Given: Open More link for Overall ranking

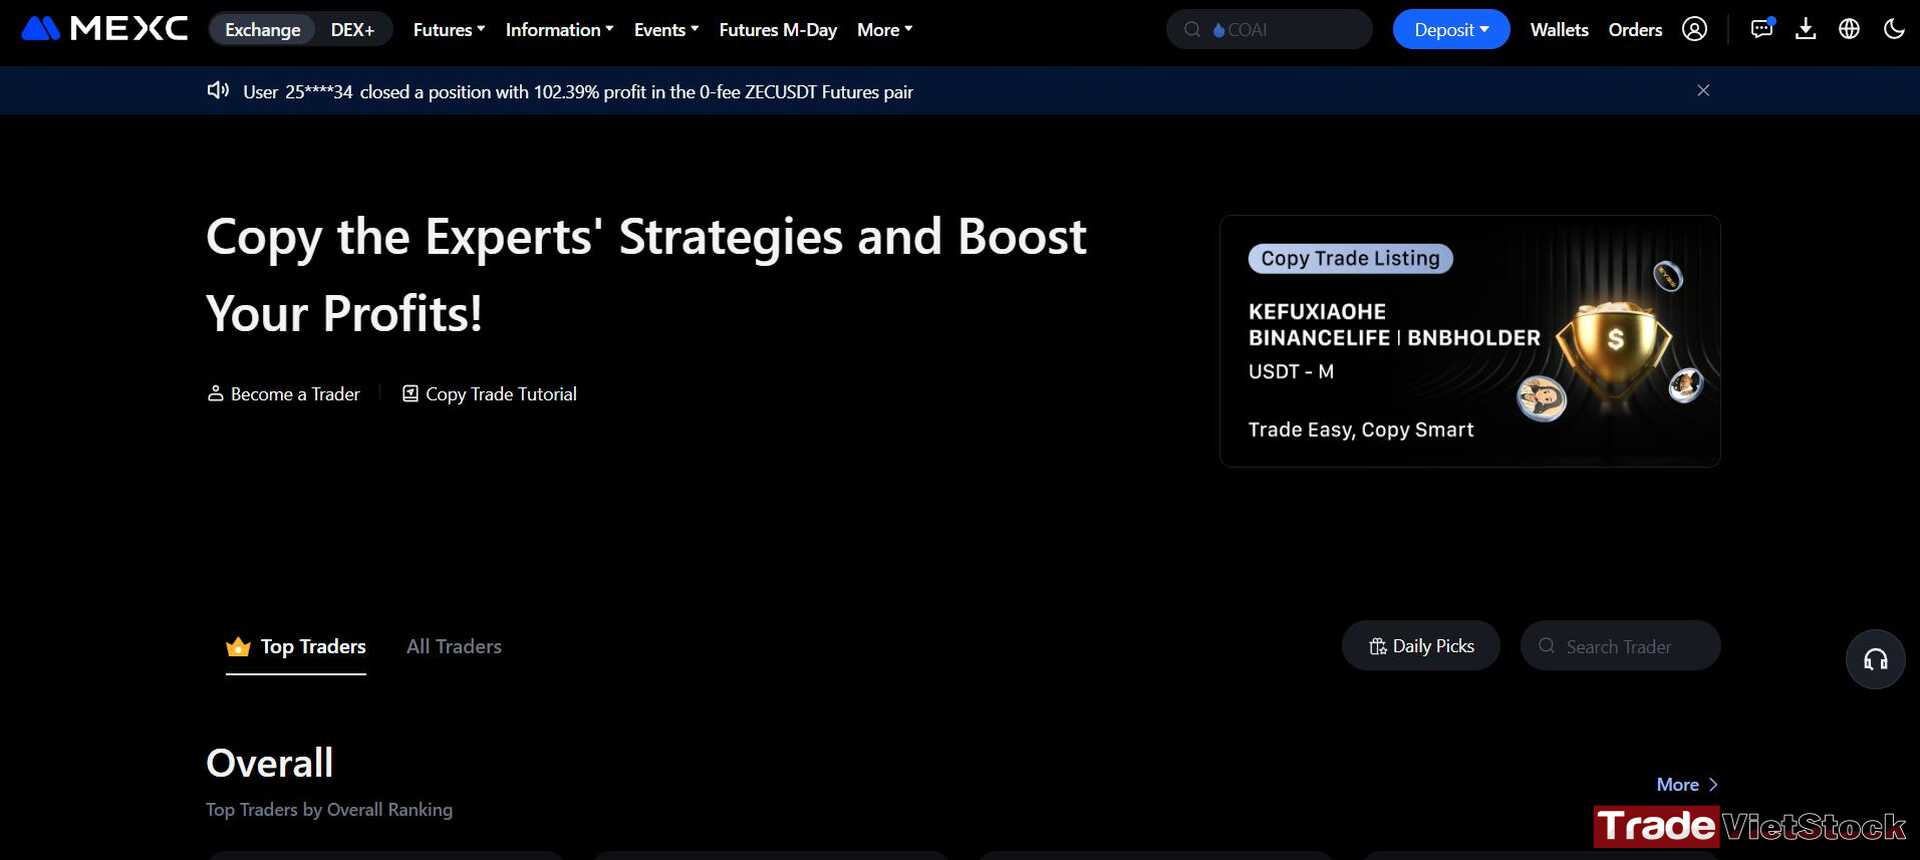Looking at the screenshot, I should point(1687,785).
